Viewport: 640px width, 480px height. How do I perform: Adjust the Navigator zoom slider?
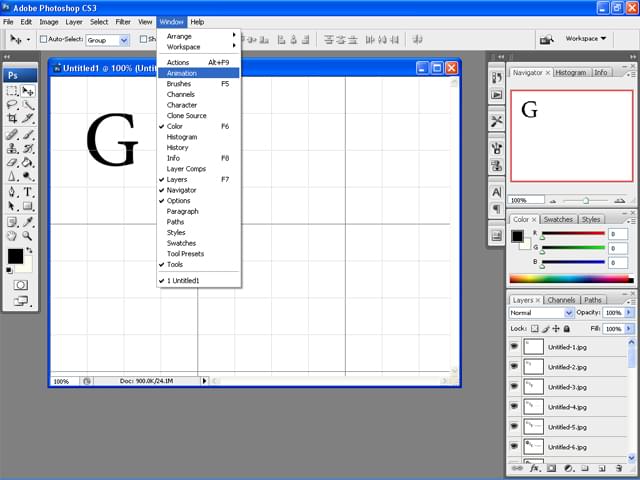(586, 200)
